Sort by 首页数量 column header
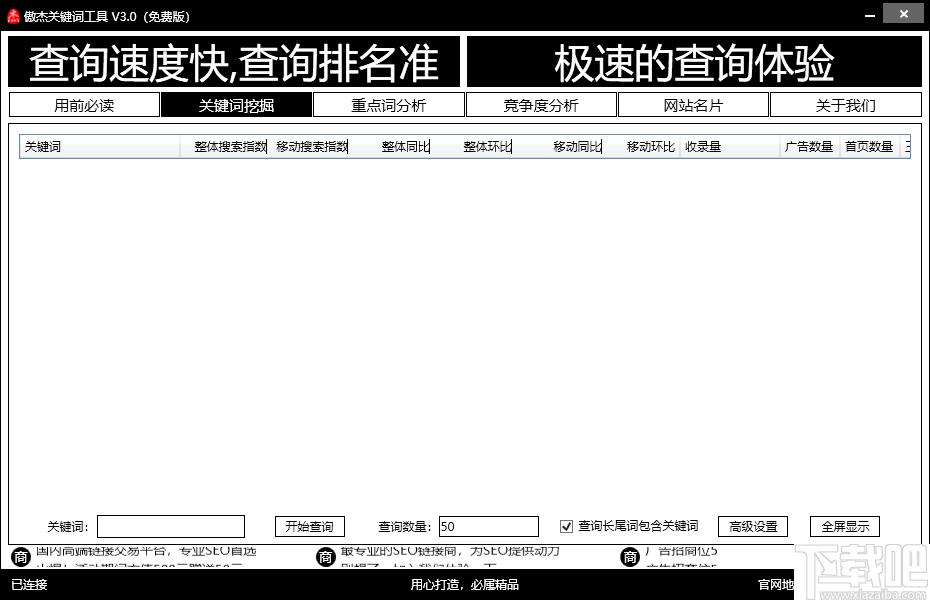This screenshot has height=600, width=930. (x=870, y=146)
